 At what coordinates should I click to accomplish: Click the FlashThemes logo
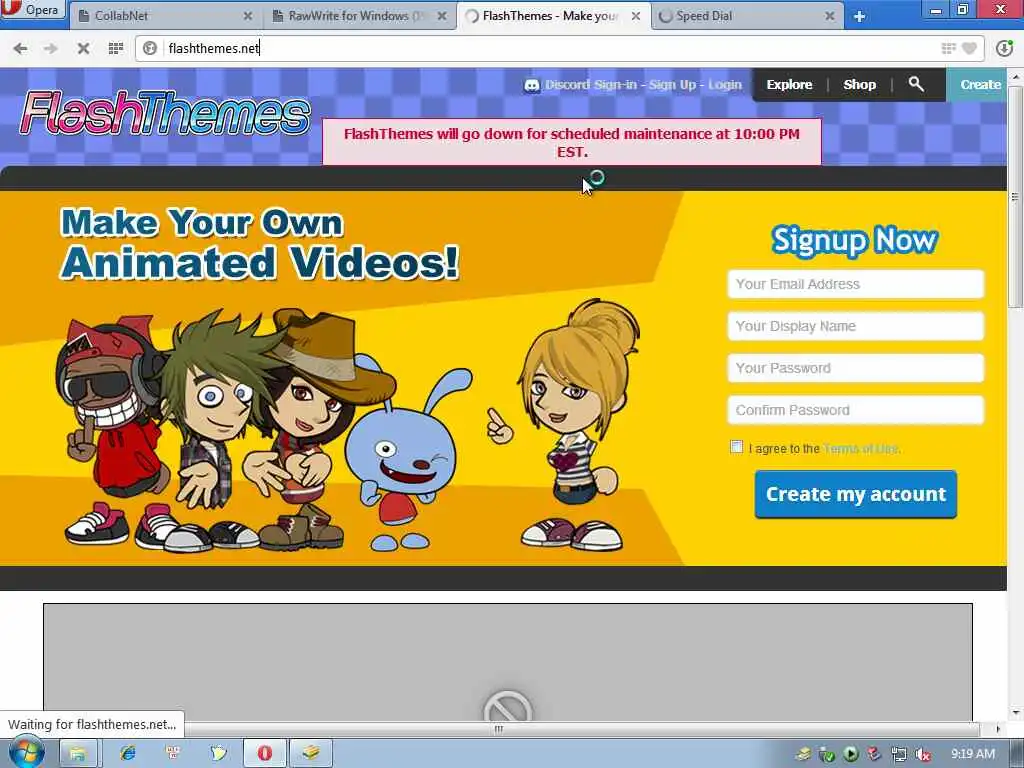pos(165,112)
